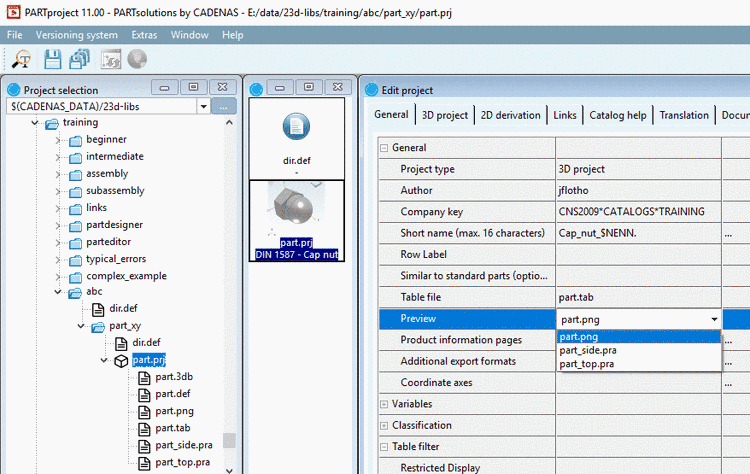Switch to the General tab

(x=391, y=114)
